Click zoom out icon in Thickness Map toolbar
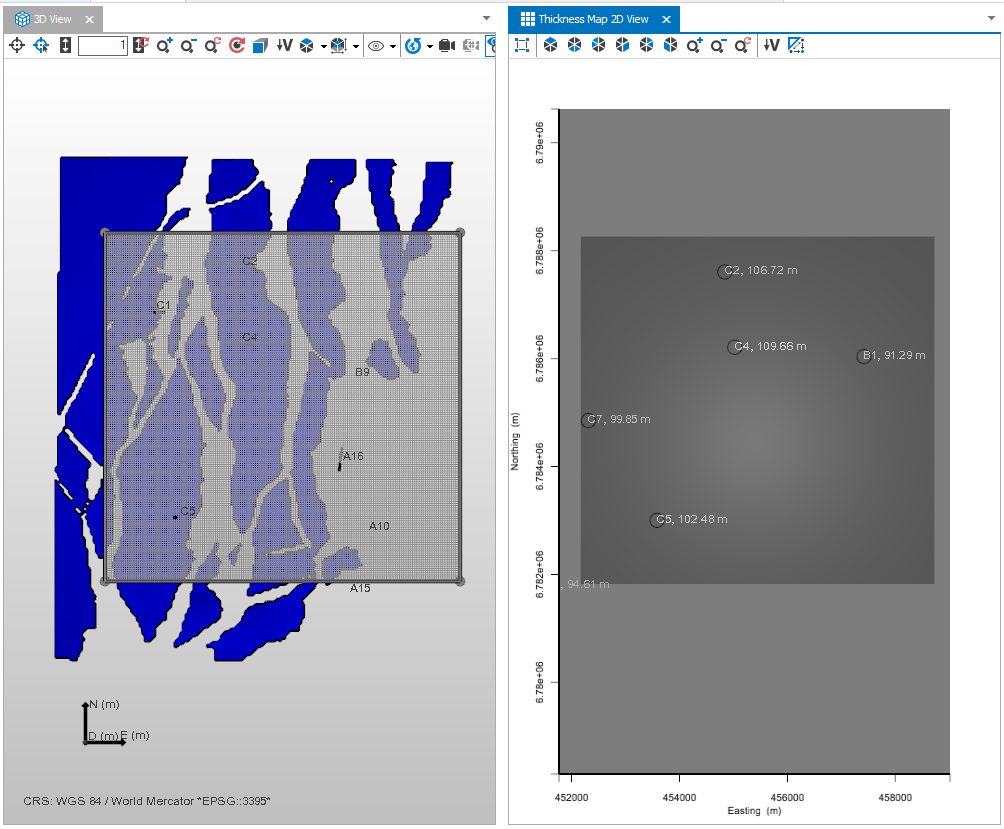1004x829 pixels. pyautogui.click(x=718, y=45)
